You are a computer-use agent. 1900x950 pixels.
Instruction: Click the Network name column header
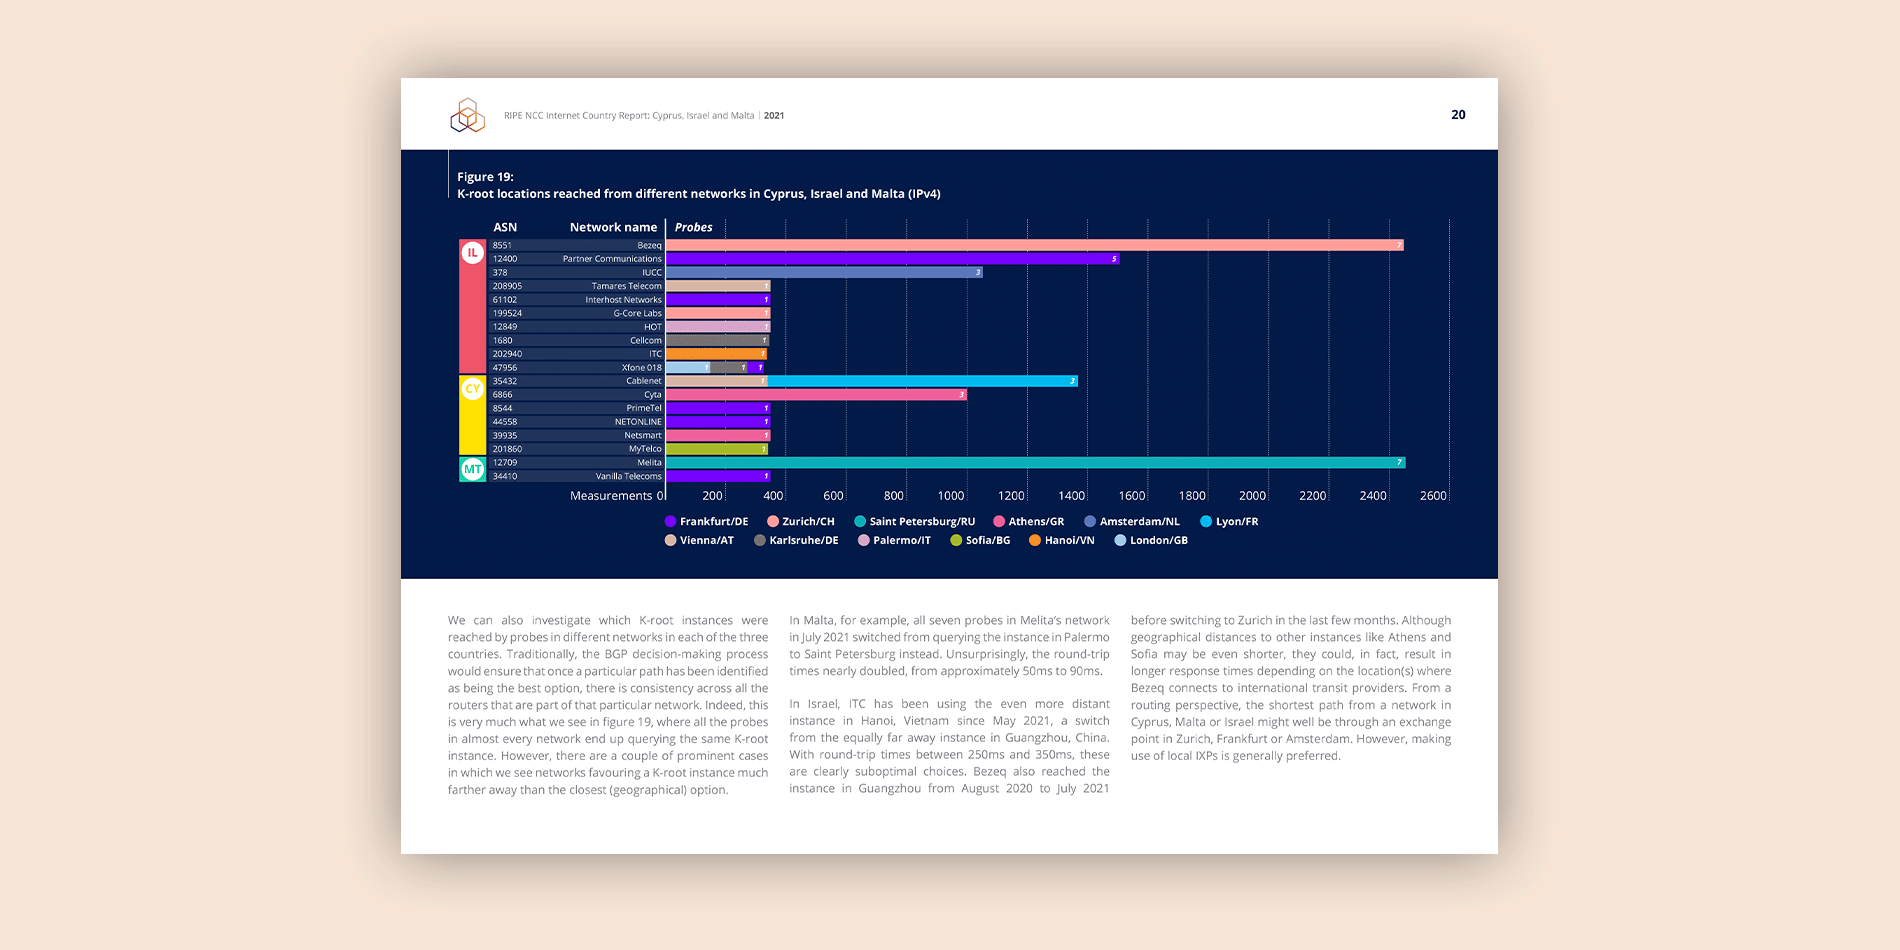(613, 227)
